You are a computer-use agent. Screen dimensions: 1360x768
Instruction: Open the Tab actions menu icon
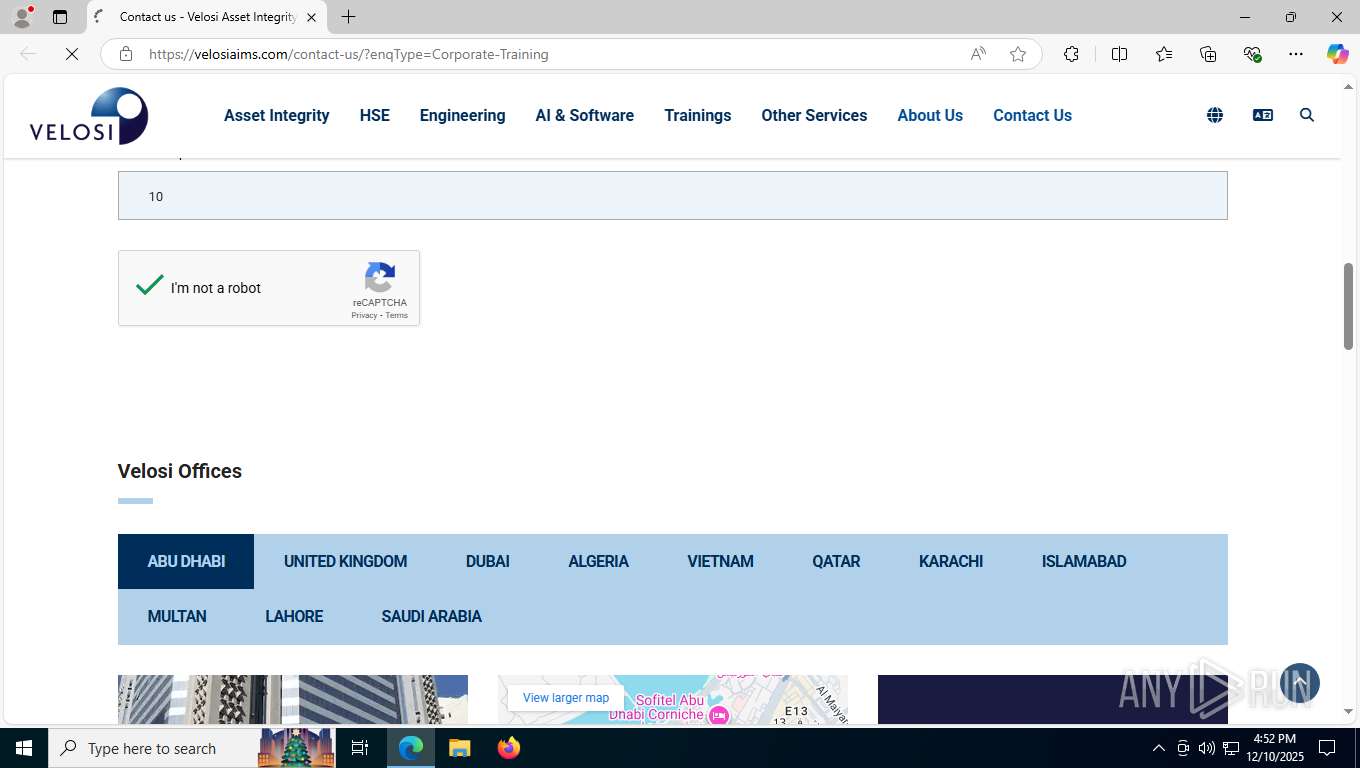[x=60, y=17]
